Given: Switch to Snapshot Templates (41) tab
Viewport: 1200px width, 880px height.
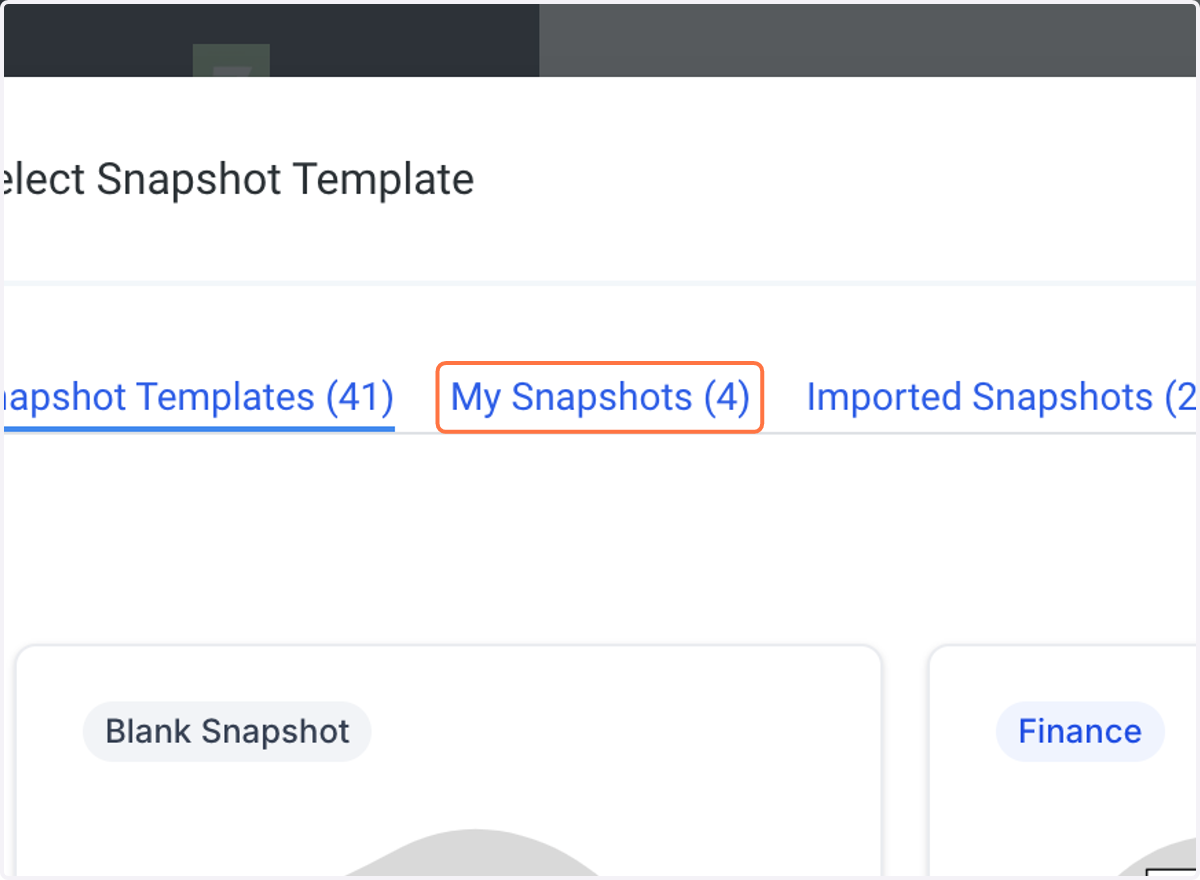Looking at the screenshot, I should [198, 397].
